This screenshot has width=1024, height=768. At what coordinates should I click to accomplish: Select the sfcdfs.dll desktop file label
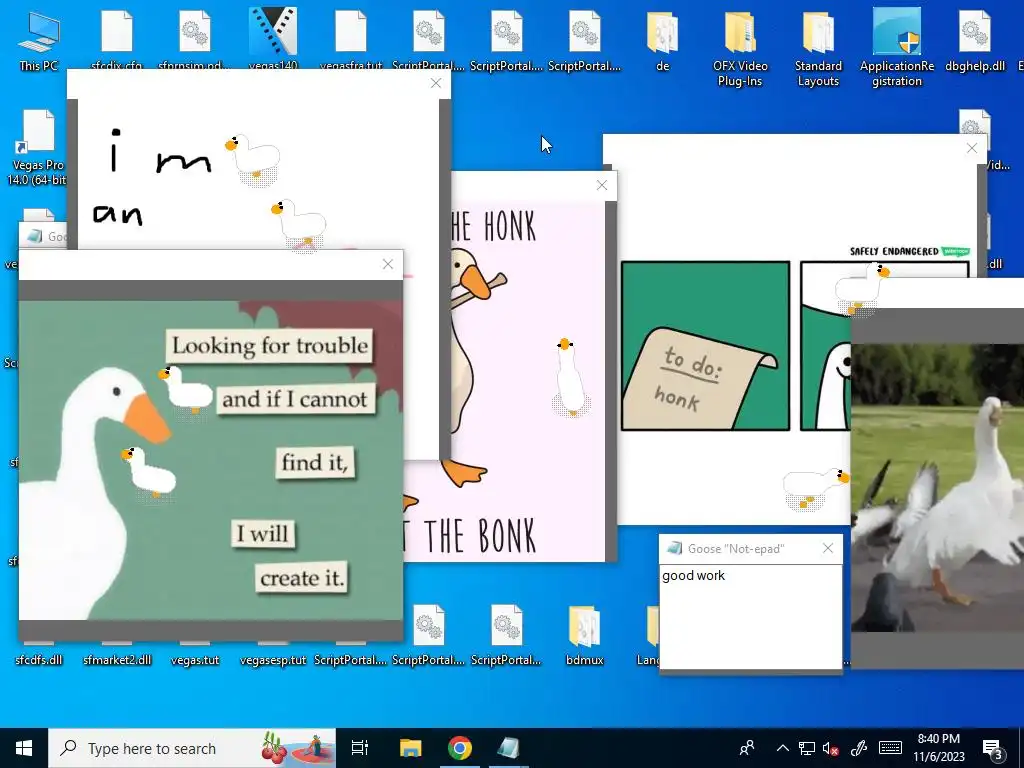tap(39, 660)
